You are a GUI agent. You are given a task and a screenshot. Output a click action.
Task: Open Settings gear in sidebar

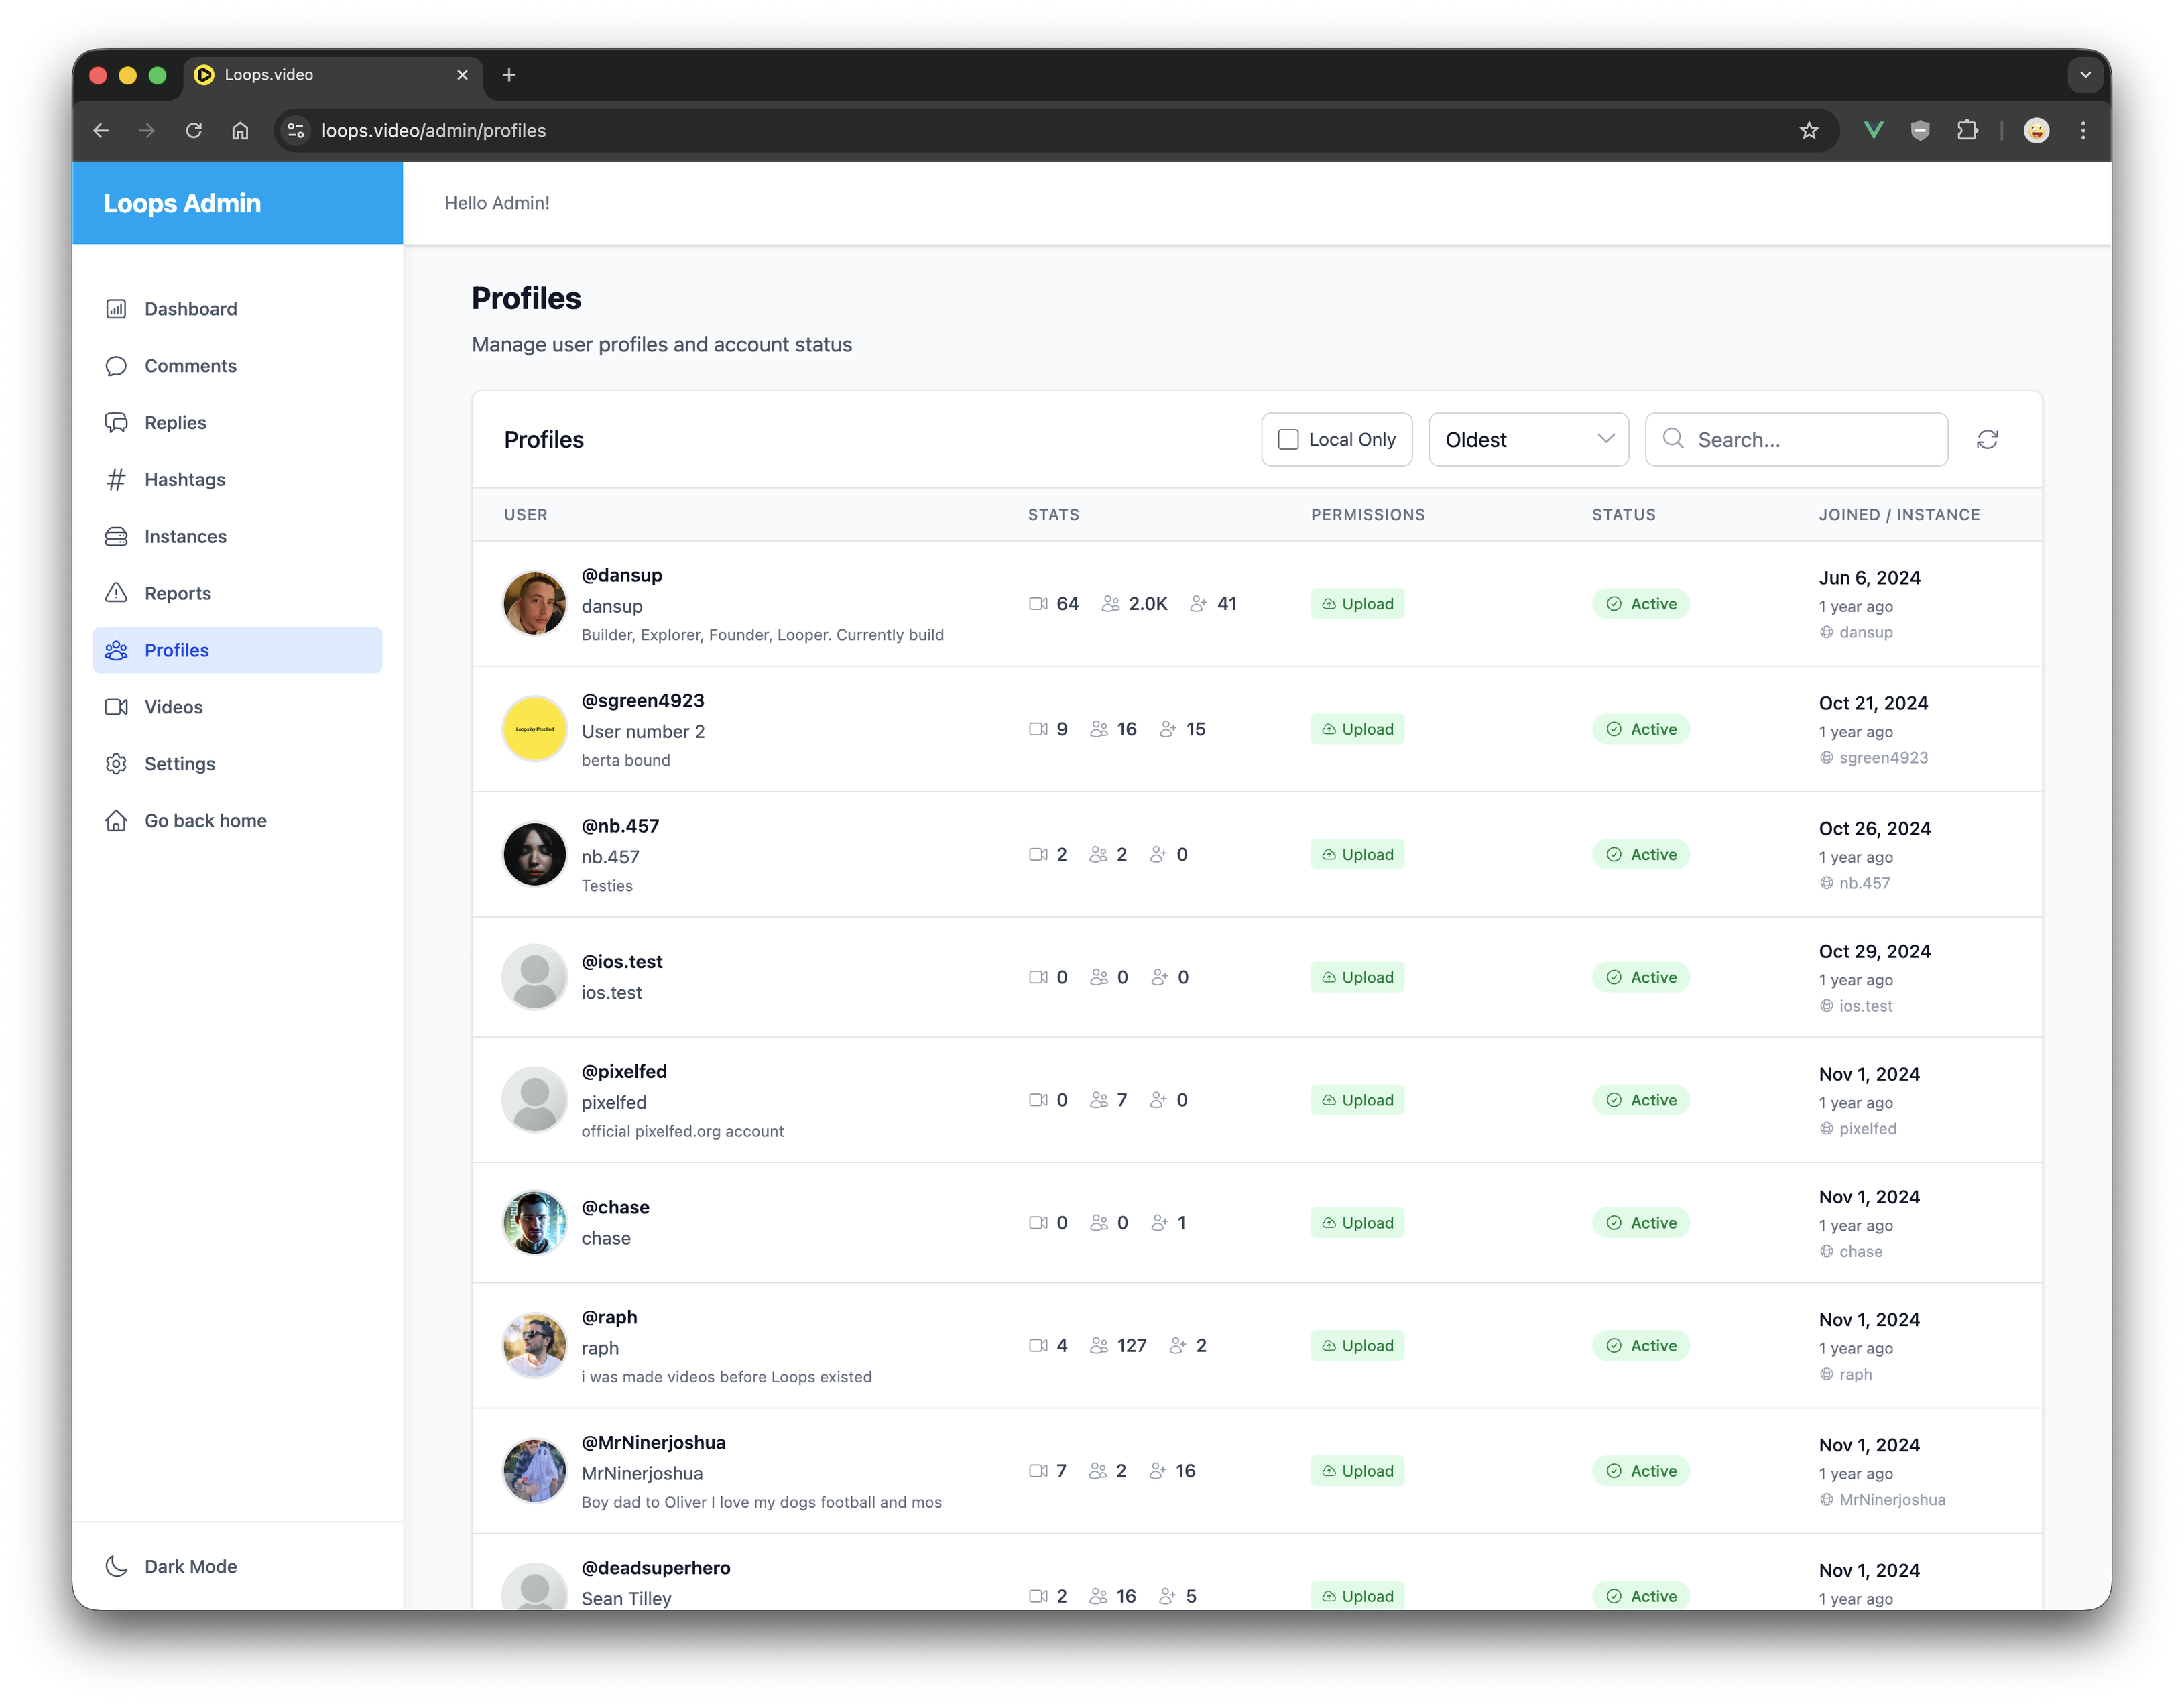[x=116, y=764]
